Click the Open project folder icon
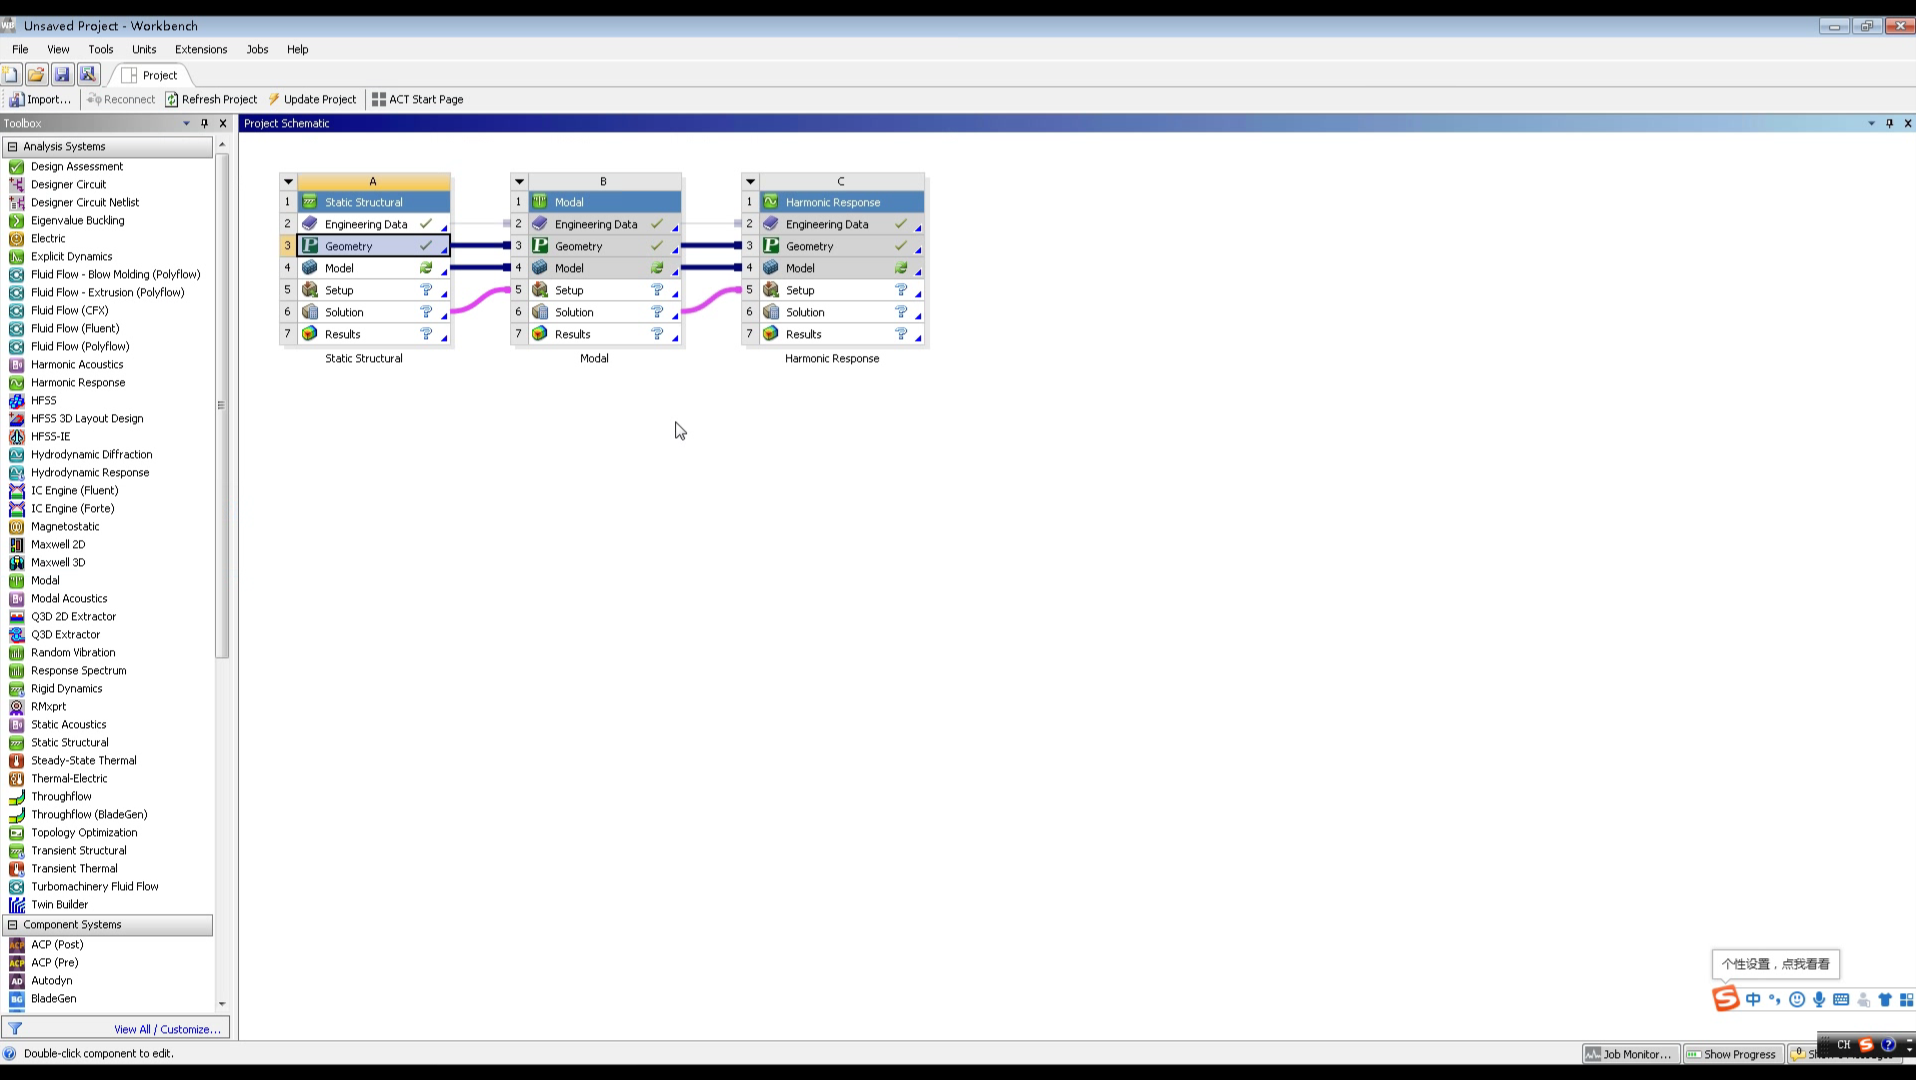This screenshot has height=1080, width=1916. 36,75
